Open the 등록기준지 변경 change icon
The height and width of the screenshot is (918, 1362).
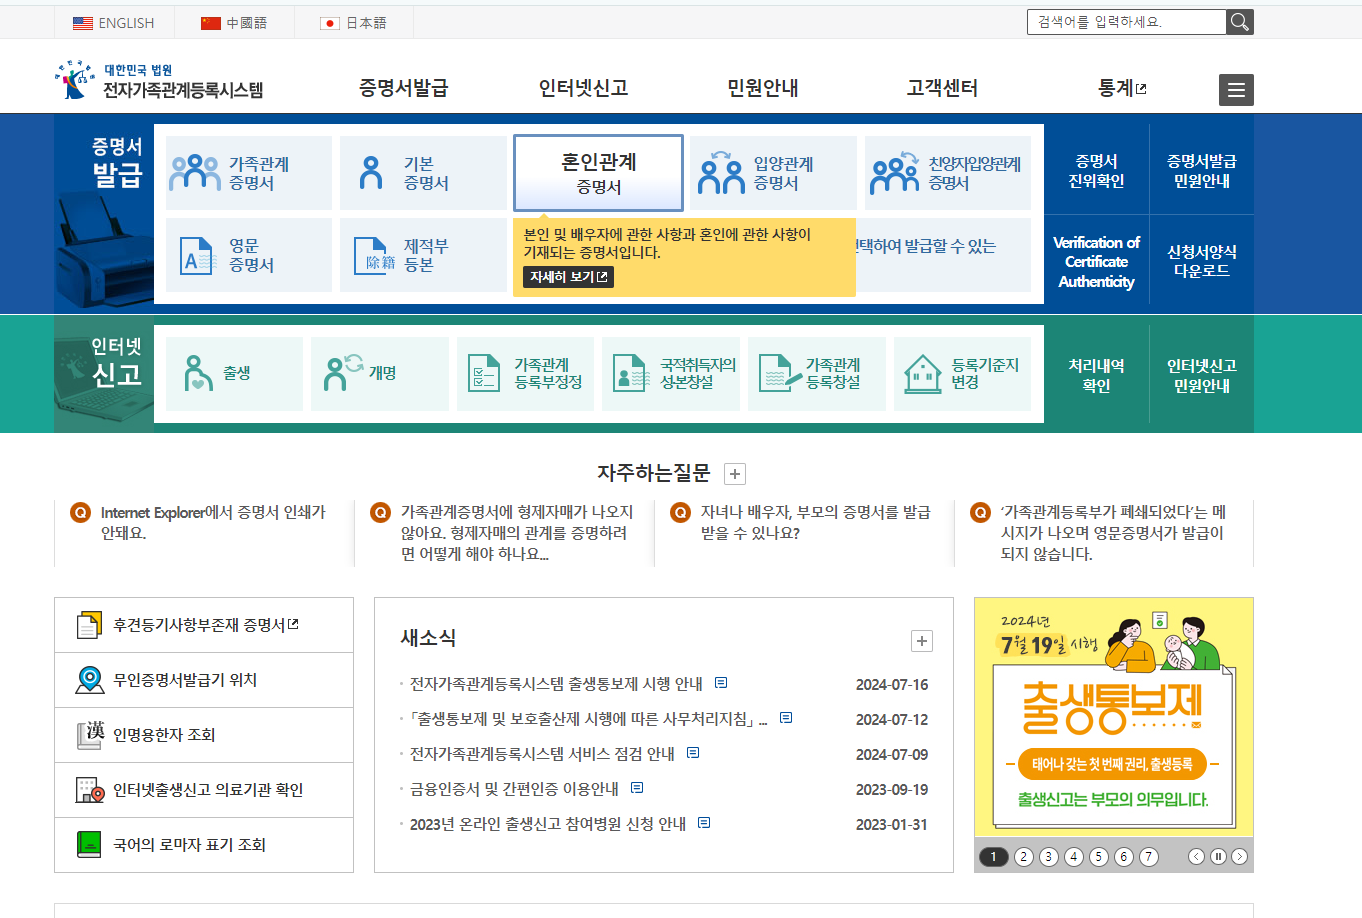pos(962,373)
